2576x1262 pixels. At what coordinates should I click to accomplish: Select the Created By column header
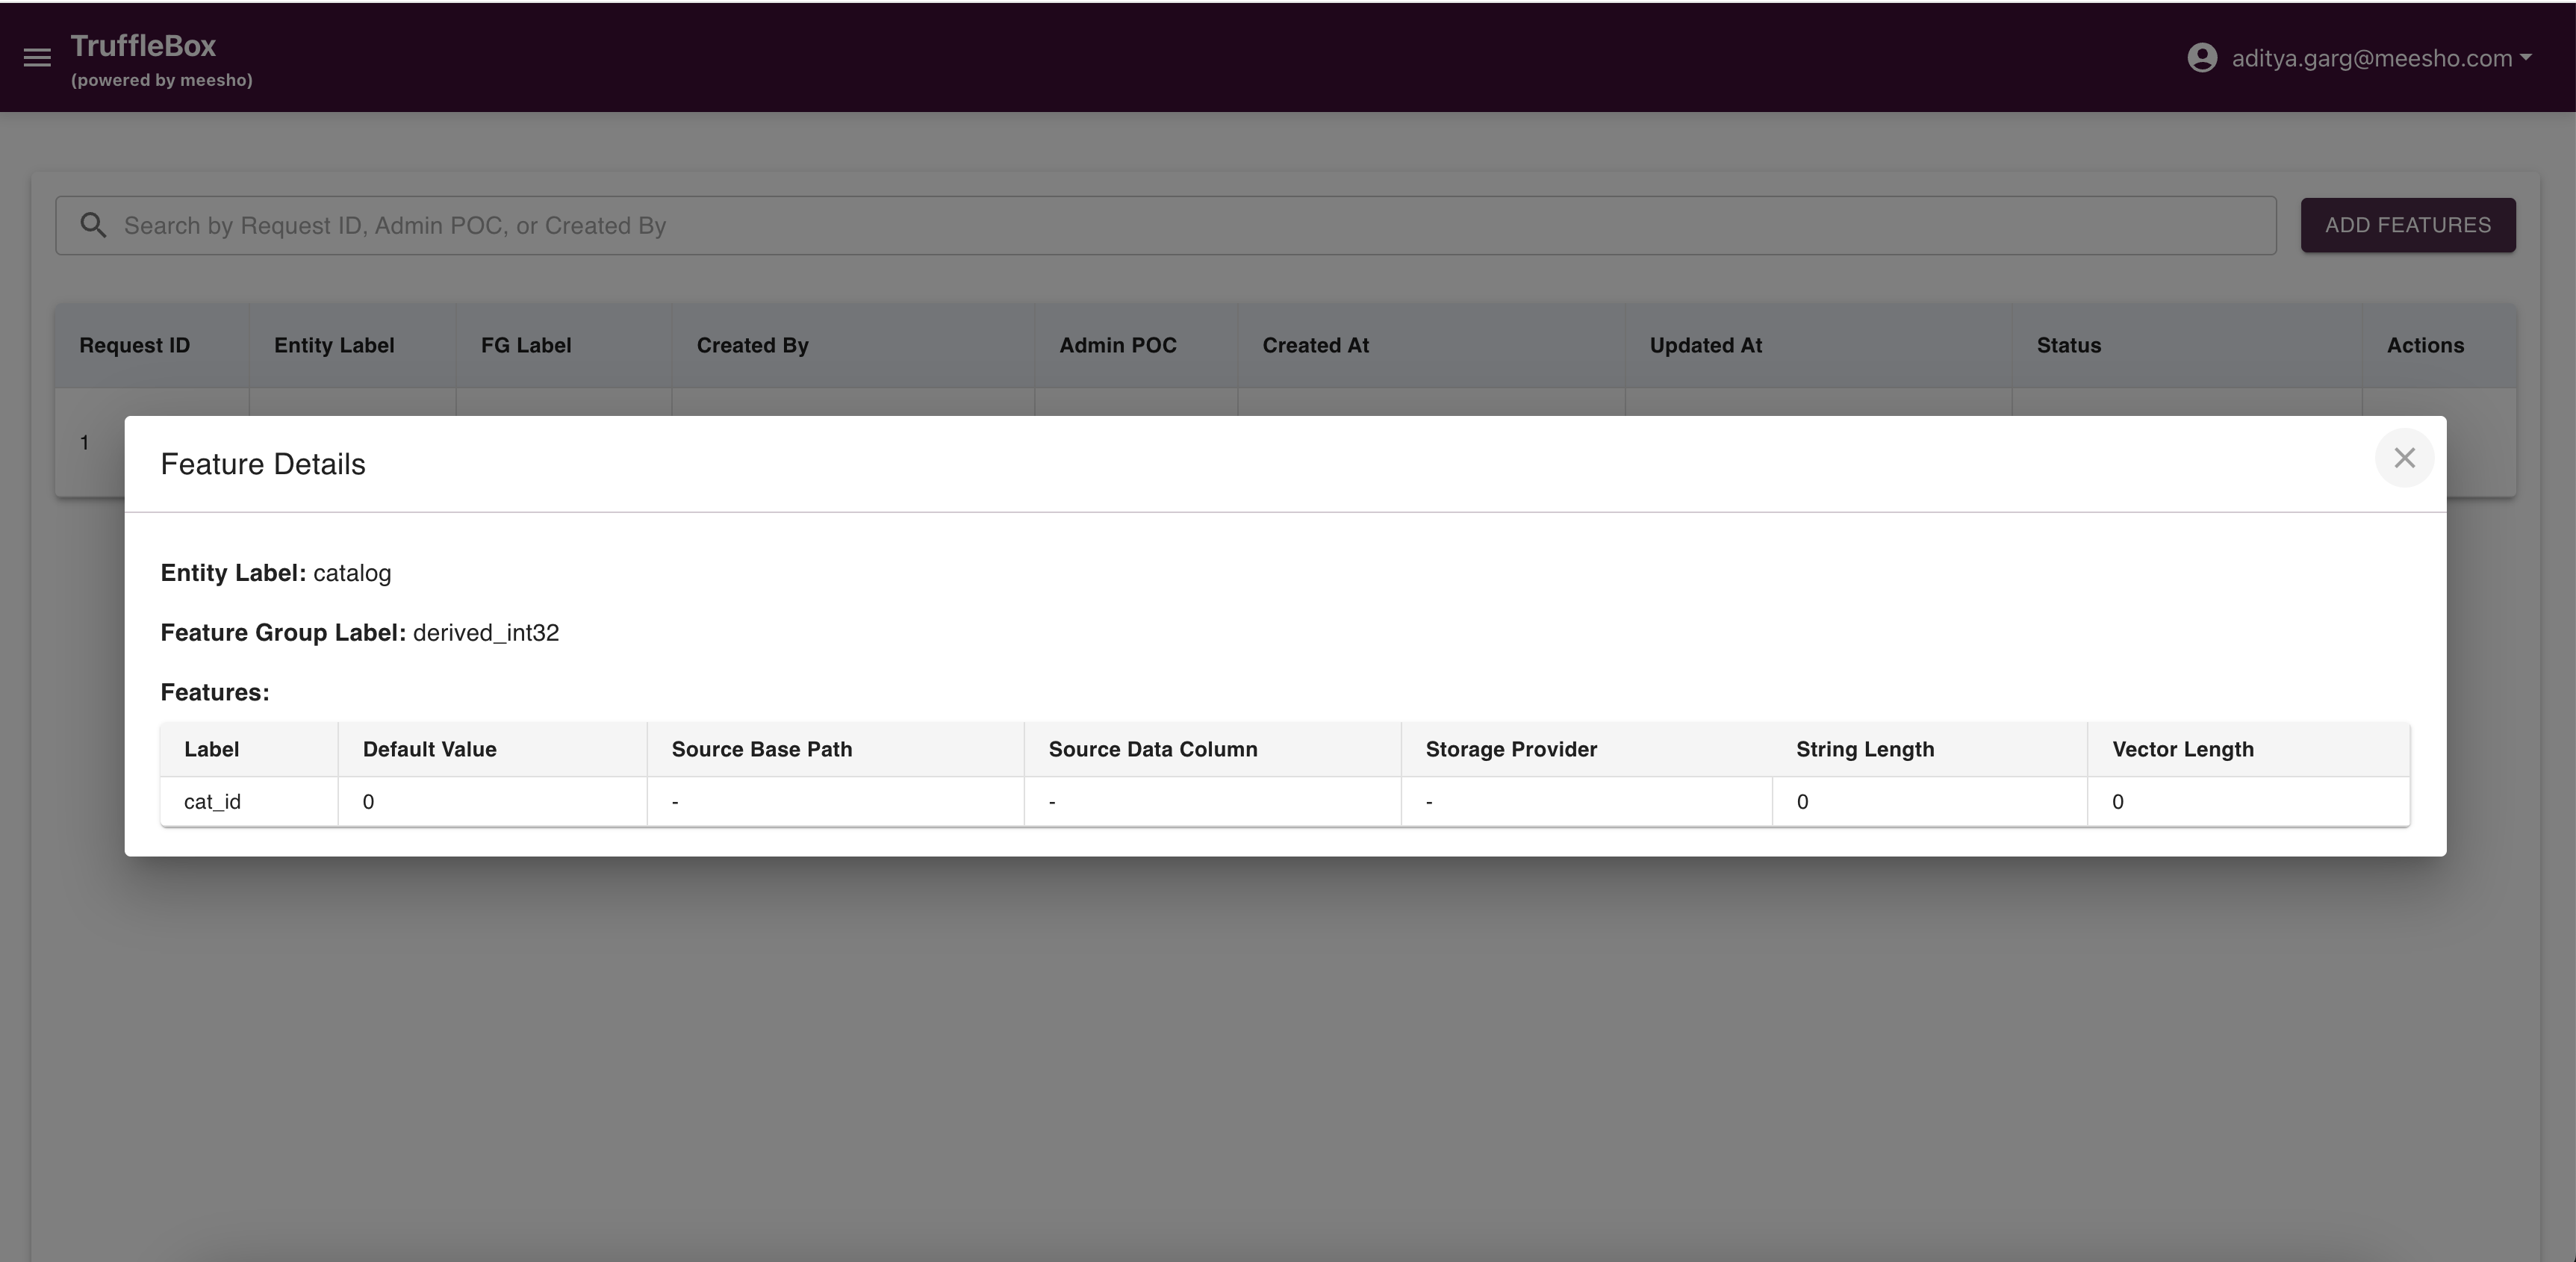[x=753, y=345]
